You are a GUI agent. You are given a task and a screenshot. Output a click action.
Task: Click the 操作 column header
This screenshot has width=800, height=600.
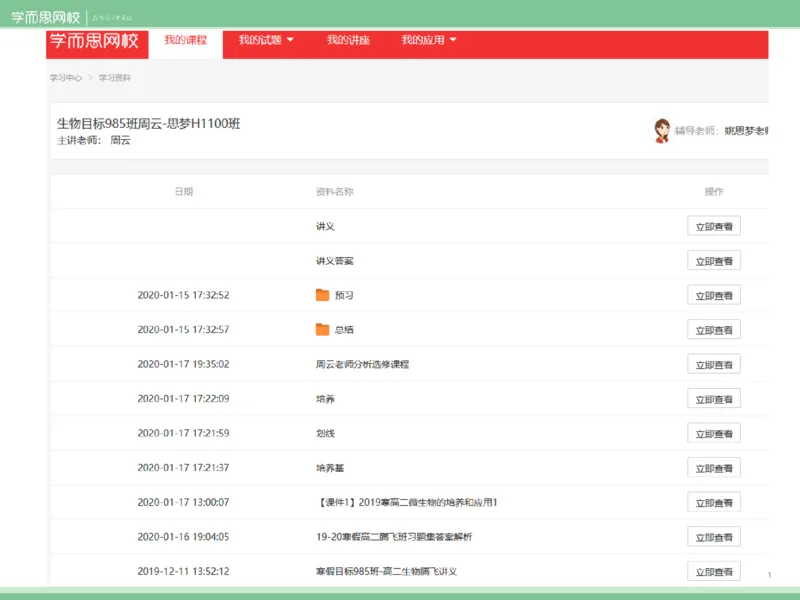(x=714, y=191)
